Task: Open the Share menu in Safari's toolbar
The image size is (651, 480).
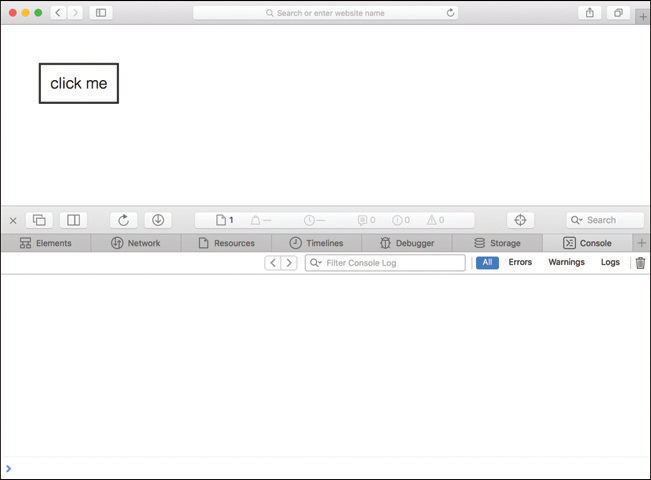Action: (x=589, y=13)
